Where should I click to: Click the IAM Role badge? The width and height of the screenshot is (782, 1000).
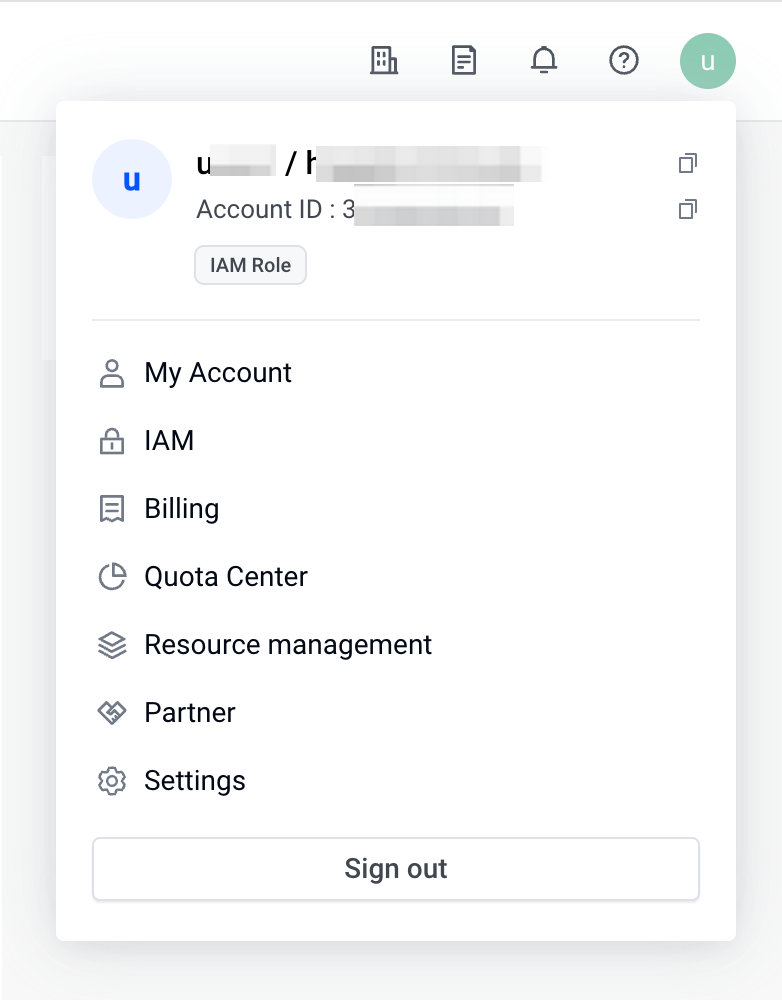[250, 265]
